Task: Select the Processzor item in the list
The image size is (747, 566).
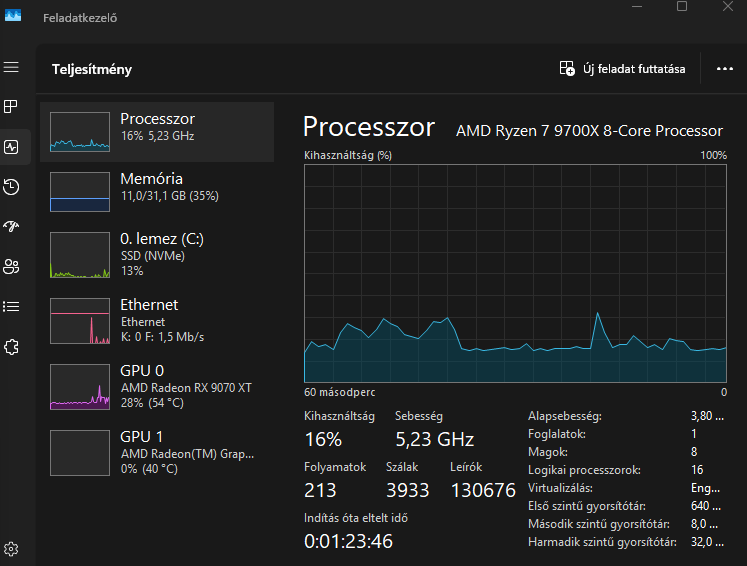Action: (157, 132)
